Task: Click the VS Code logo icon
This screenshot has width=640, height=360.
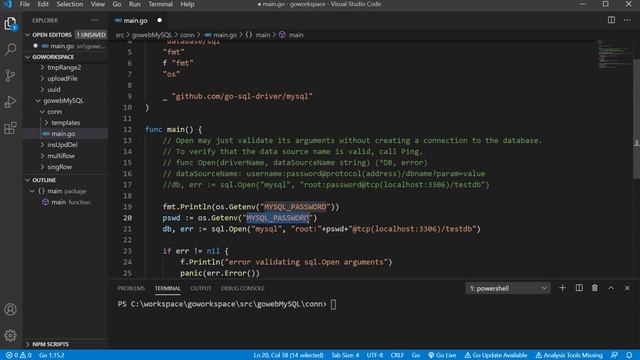Action: (x=8, y=4)
